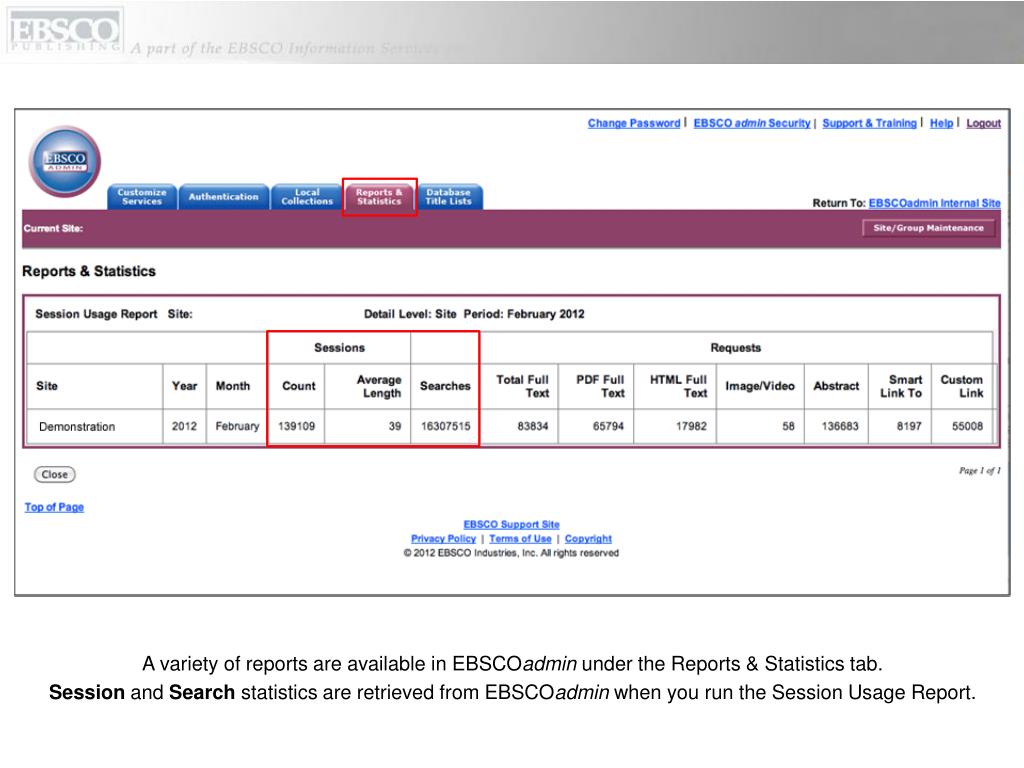Click the Custom Link column header
The height and width of the screenshot is (768, 1024).
[961, 386]
